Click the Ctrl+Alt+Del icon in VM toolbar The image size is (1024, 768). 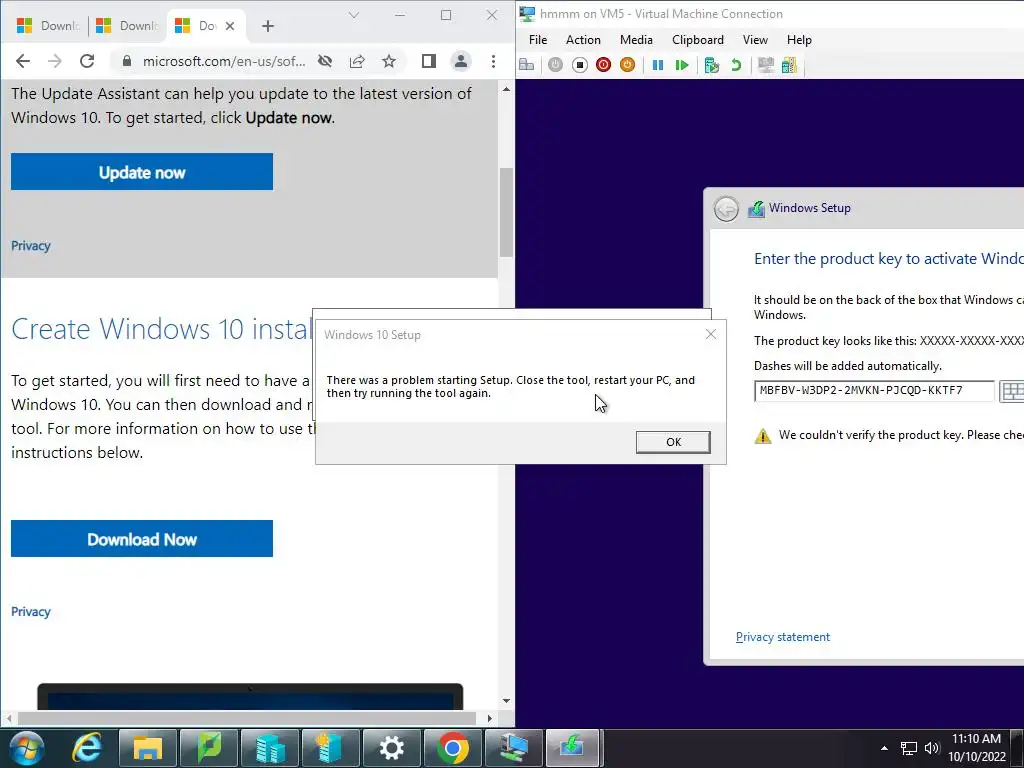point(526,65)
